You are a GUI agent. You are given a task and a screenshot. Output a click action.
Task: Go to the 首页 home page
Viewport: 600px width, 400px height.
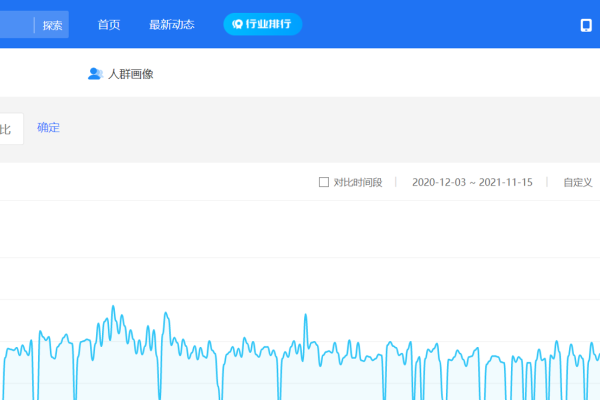(x=109, y=24)
